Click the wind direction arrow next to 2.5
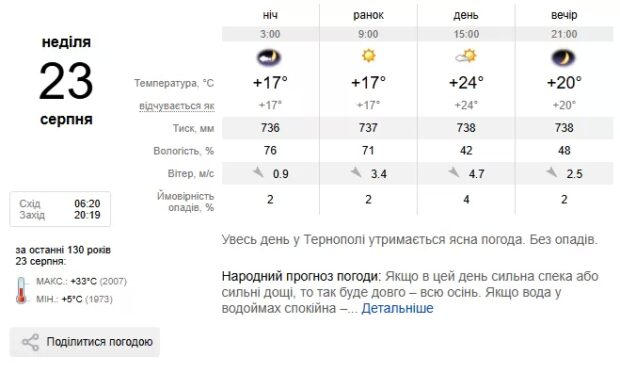Screen dimensions: 620x373 (x=552, y=172)
